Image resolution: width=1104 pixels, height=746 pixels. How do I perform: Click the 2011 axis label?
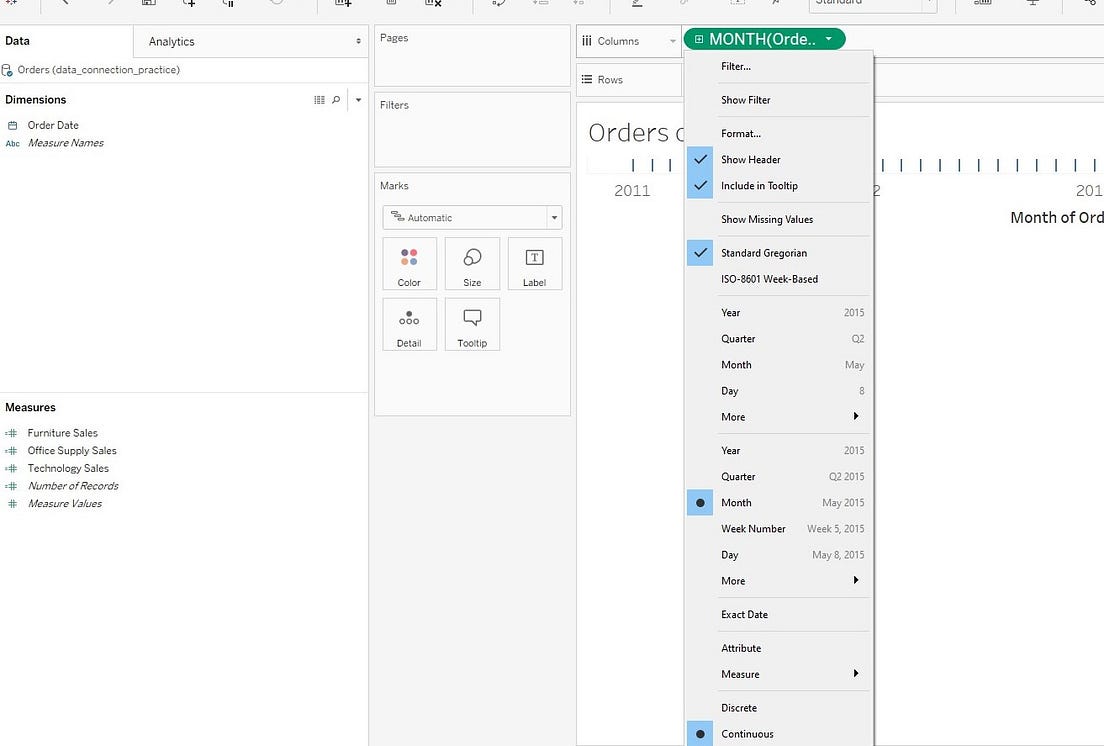(x=632, y=191)
